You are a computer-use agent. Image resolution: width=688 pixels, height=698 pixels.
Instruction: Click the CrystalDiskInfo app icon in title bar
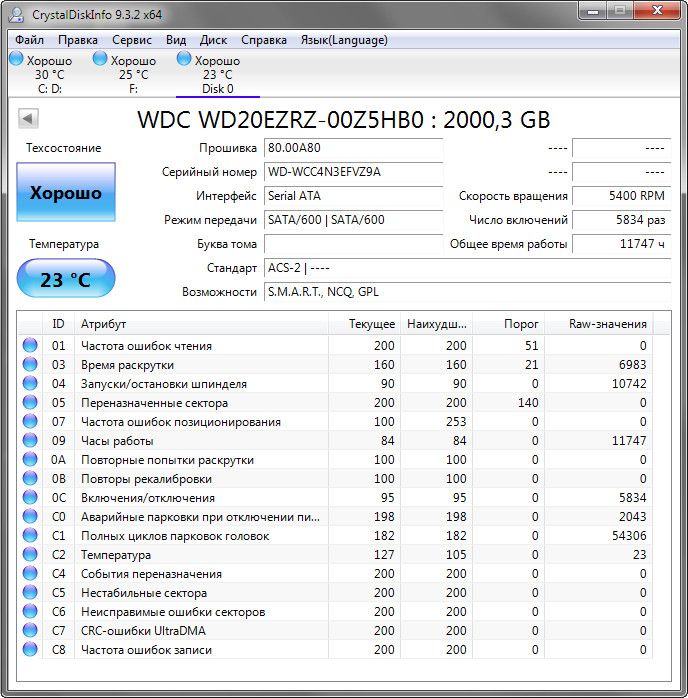pos(16,14)
